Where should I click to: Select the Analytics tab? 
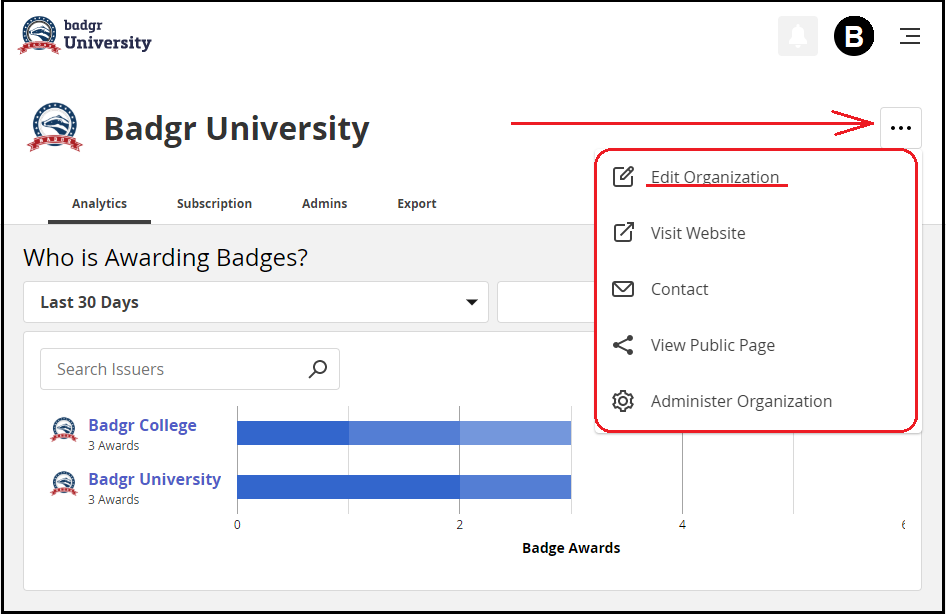coord(99,203)
